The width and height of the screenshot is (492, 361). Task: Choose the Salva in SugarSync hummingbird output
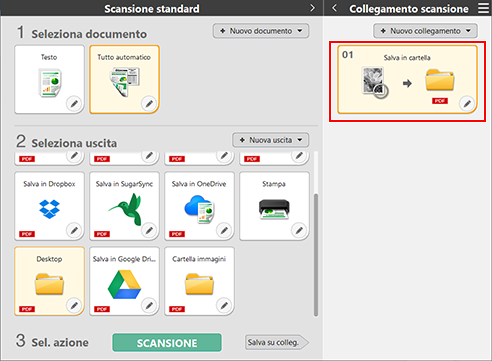pos(124,206)
